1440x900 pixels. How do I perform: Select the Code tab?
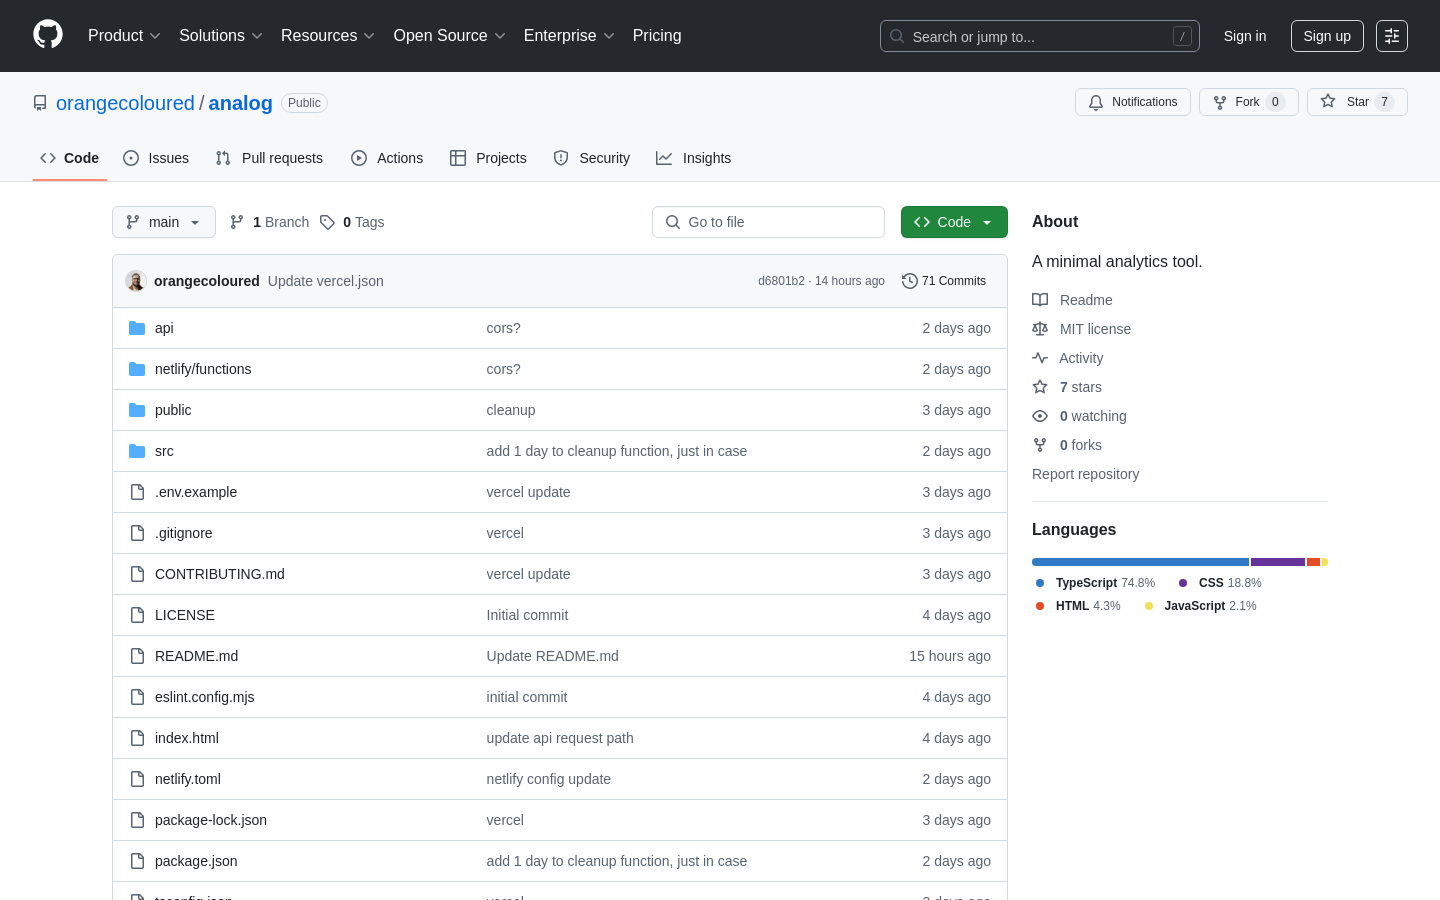point(70,158)
